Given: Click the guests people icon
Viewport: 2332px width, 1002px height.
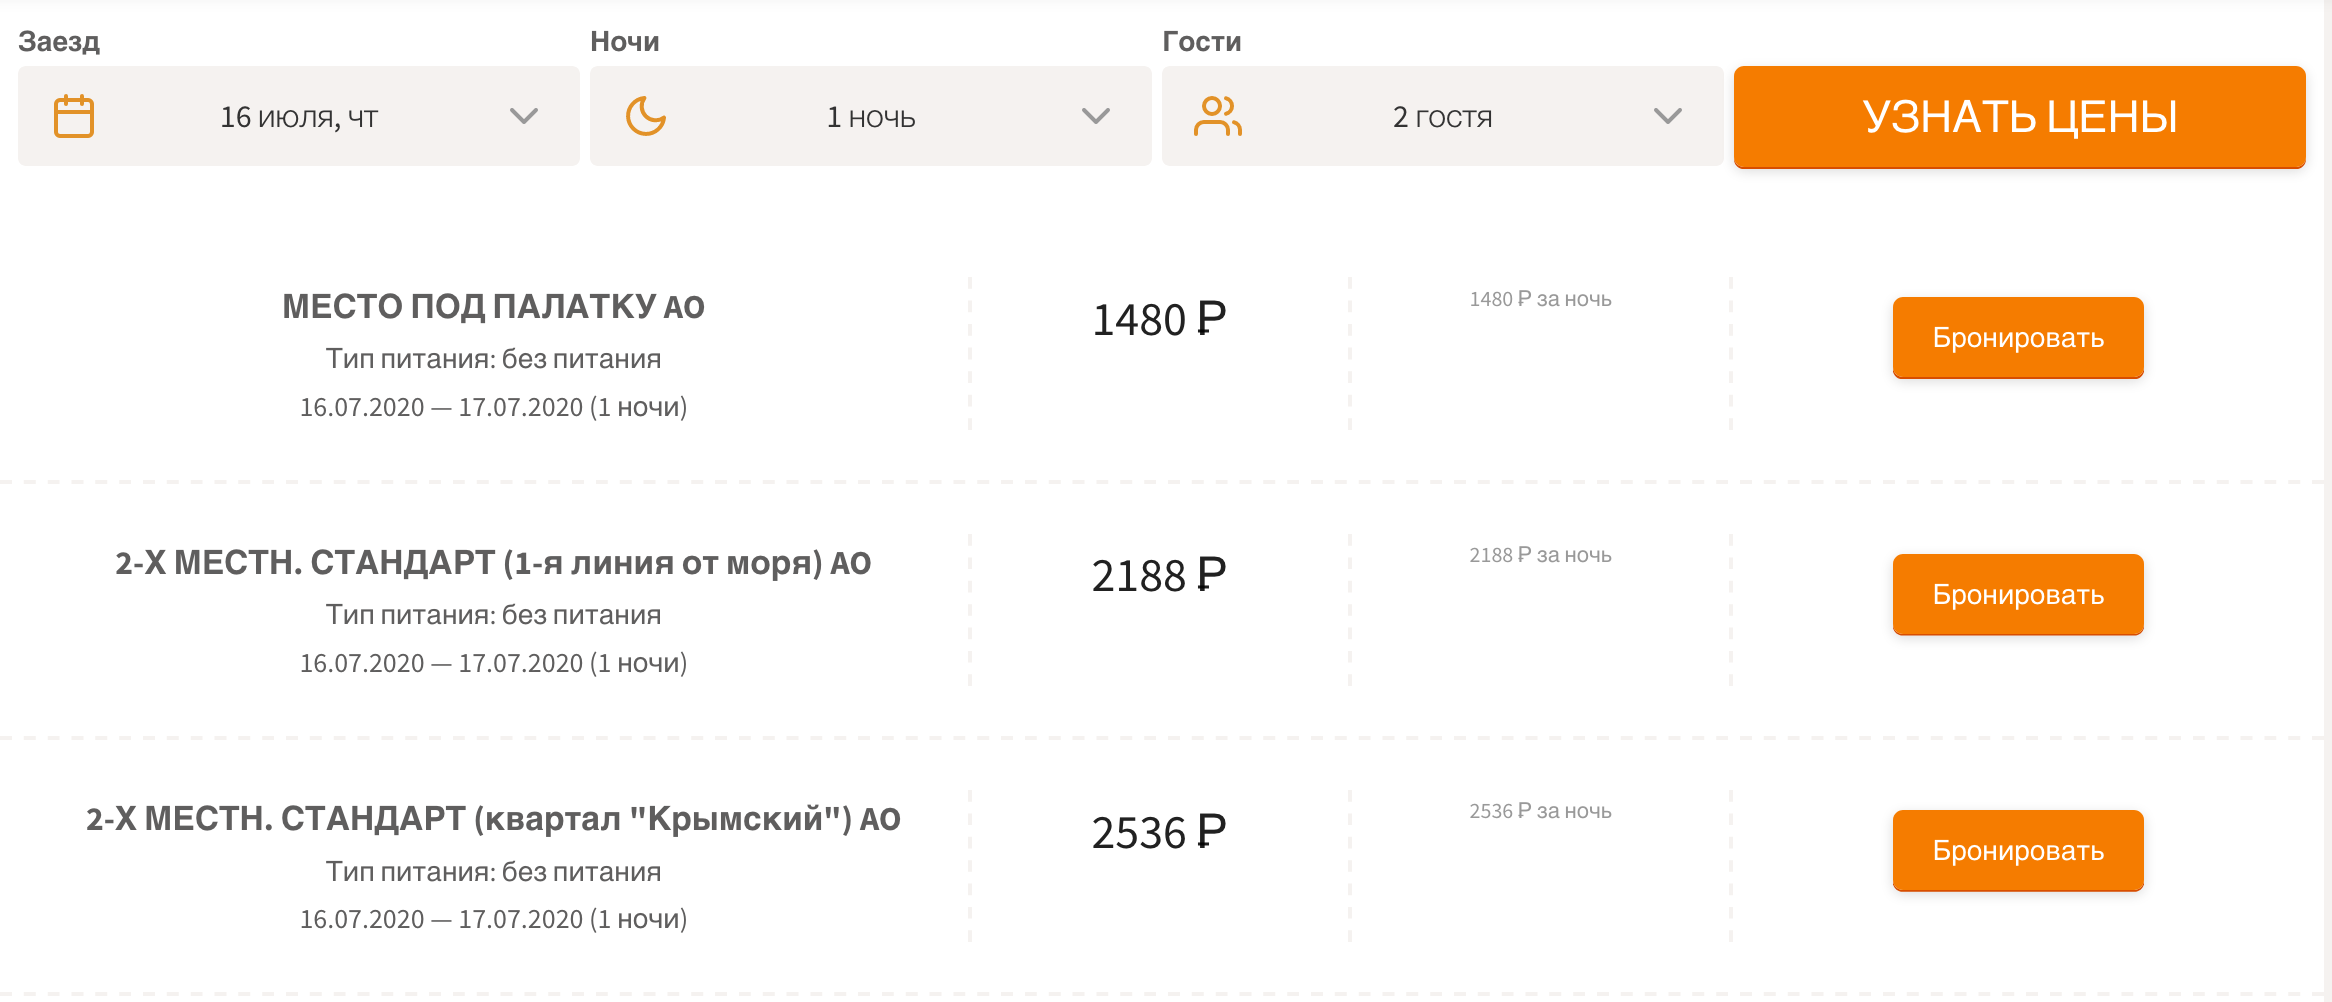Looking at the screenshot, I should pyautogui.click(x=1218, y=116).
